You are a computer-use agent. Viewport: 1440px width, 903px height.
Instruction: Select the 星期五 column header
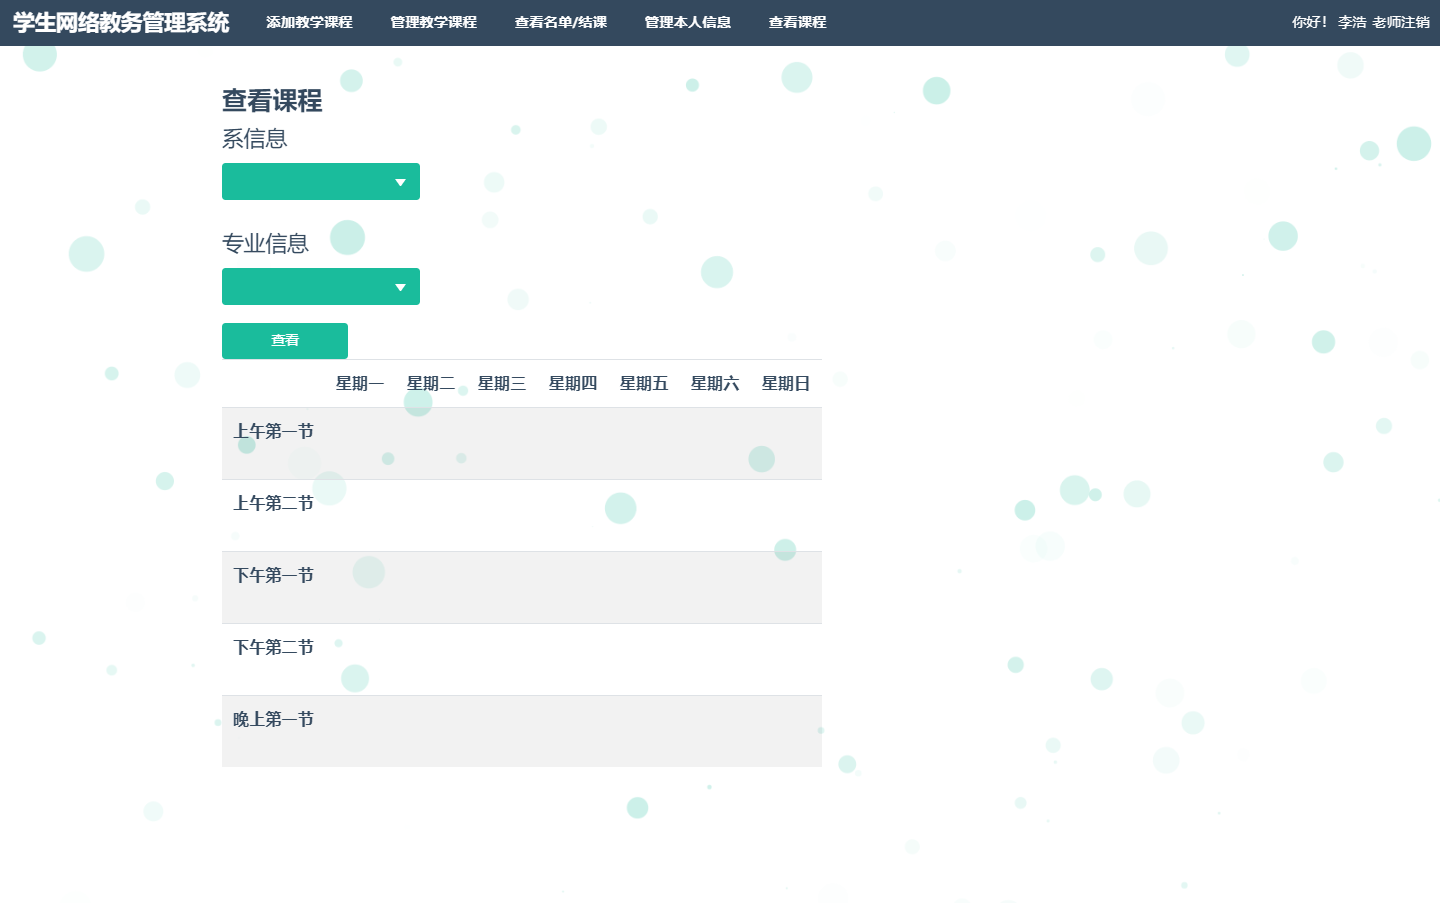644,384
